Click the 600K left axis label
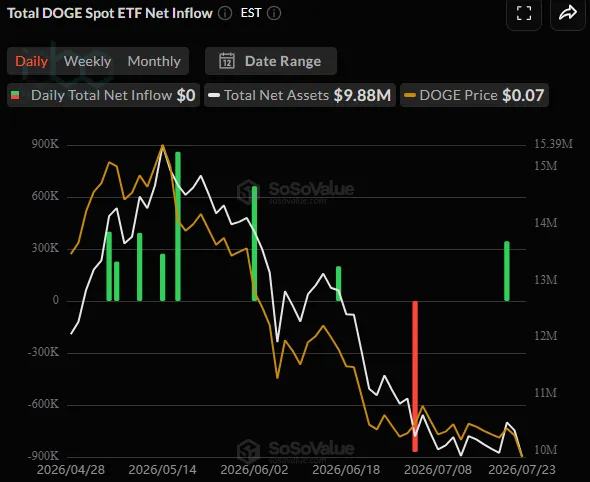Screen dimensions: 590x482 (x=45, y=196)
